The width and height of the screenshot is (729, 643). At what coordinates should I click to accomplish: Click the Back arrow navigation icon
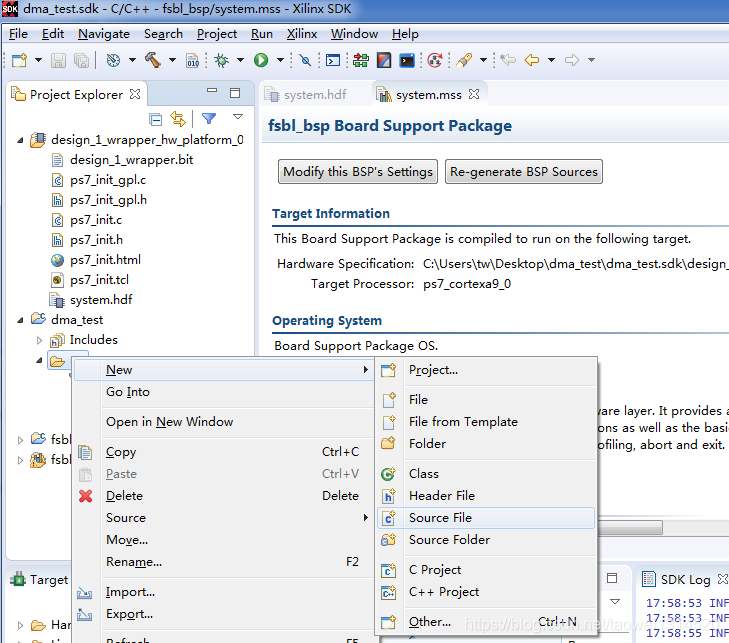click(x=532, y=60)
